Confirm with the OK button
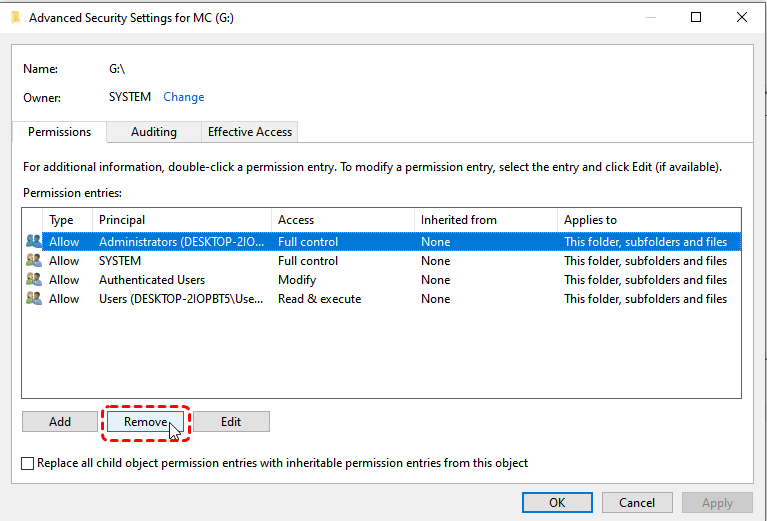 tap(557, 502)
